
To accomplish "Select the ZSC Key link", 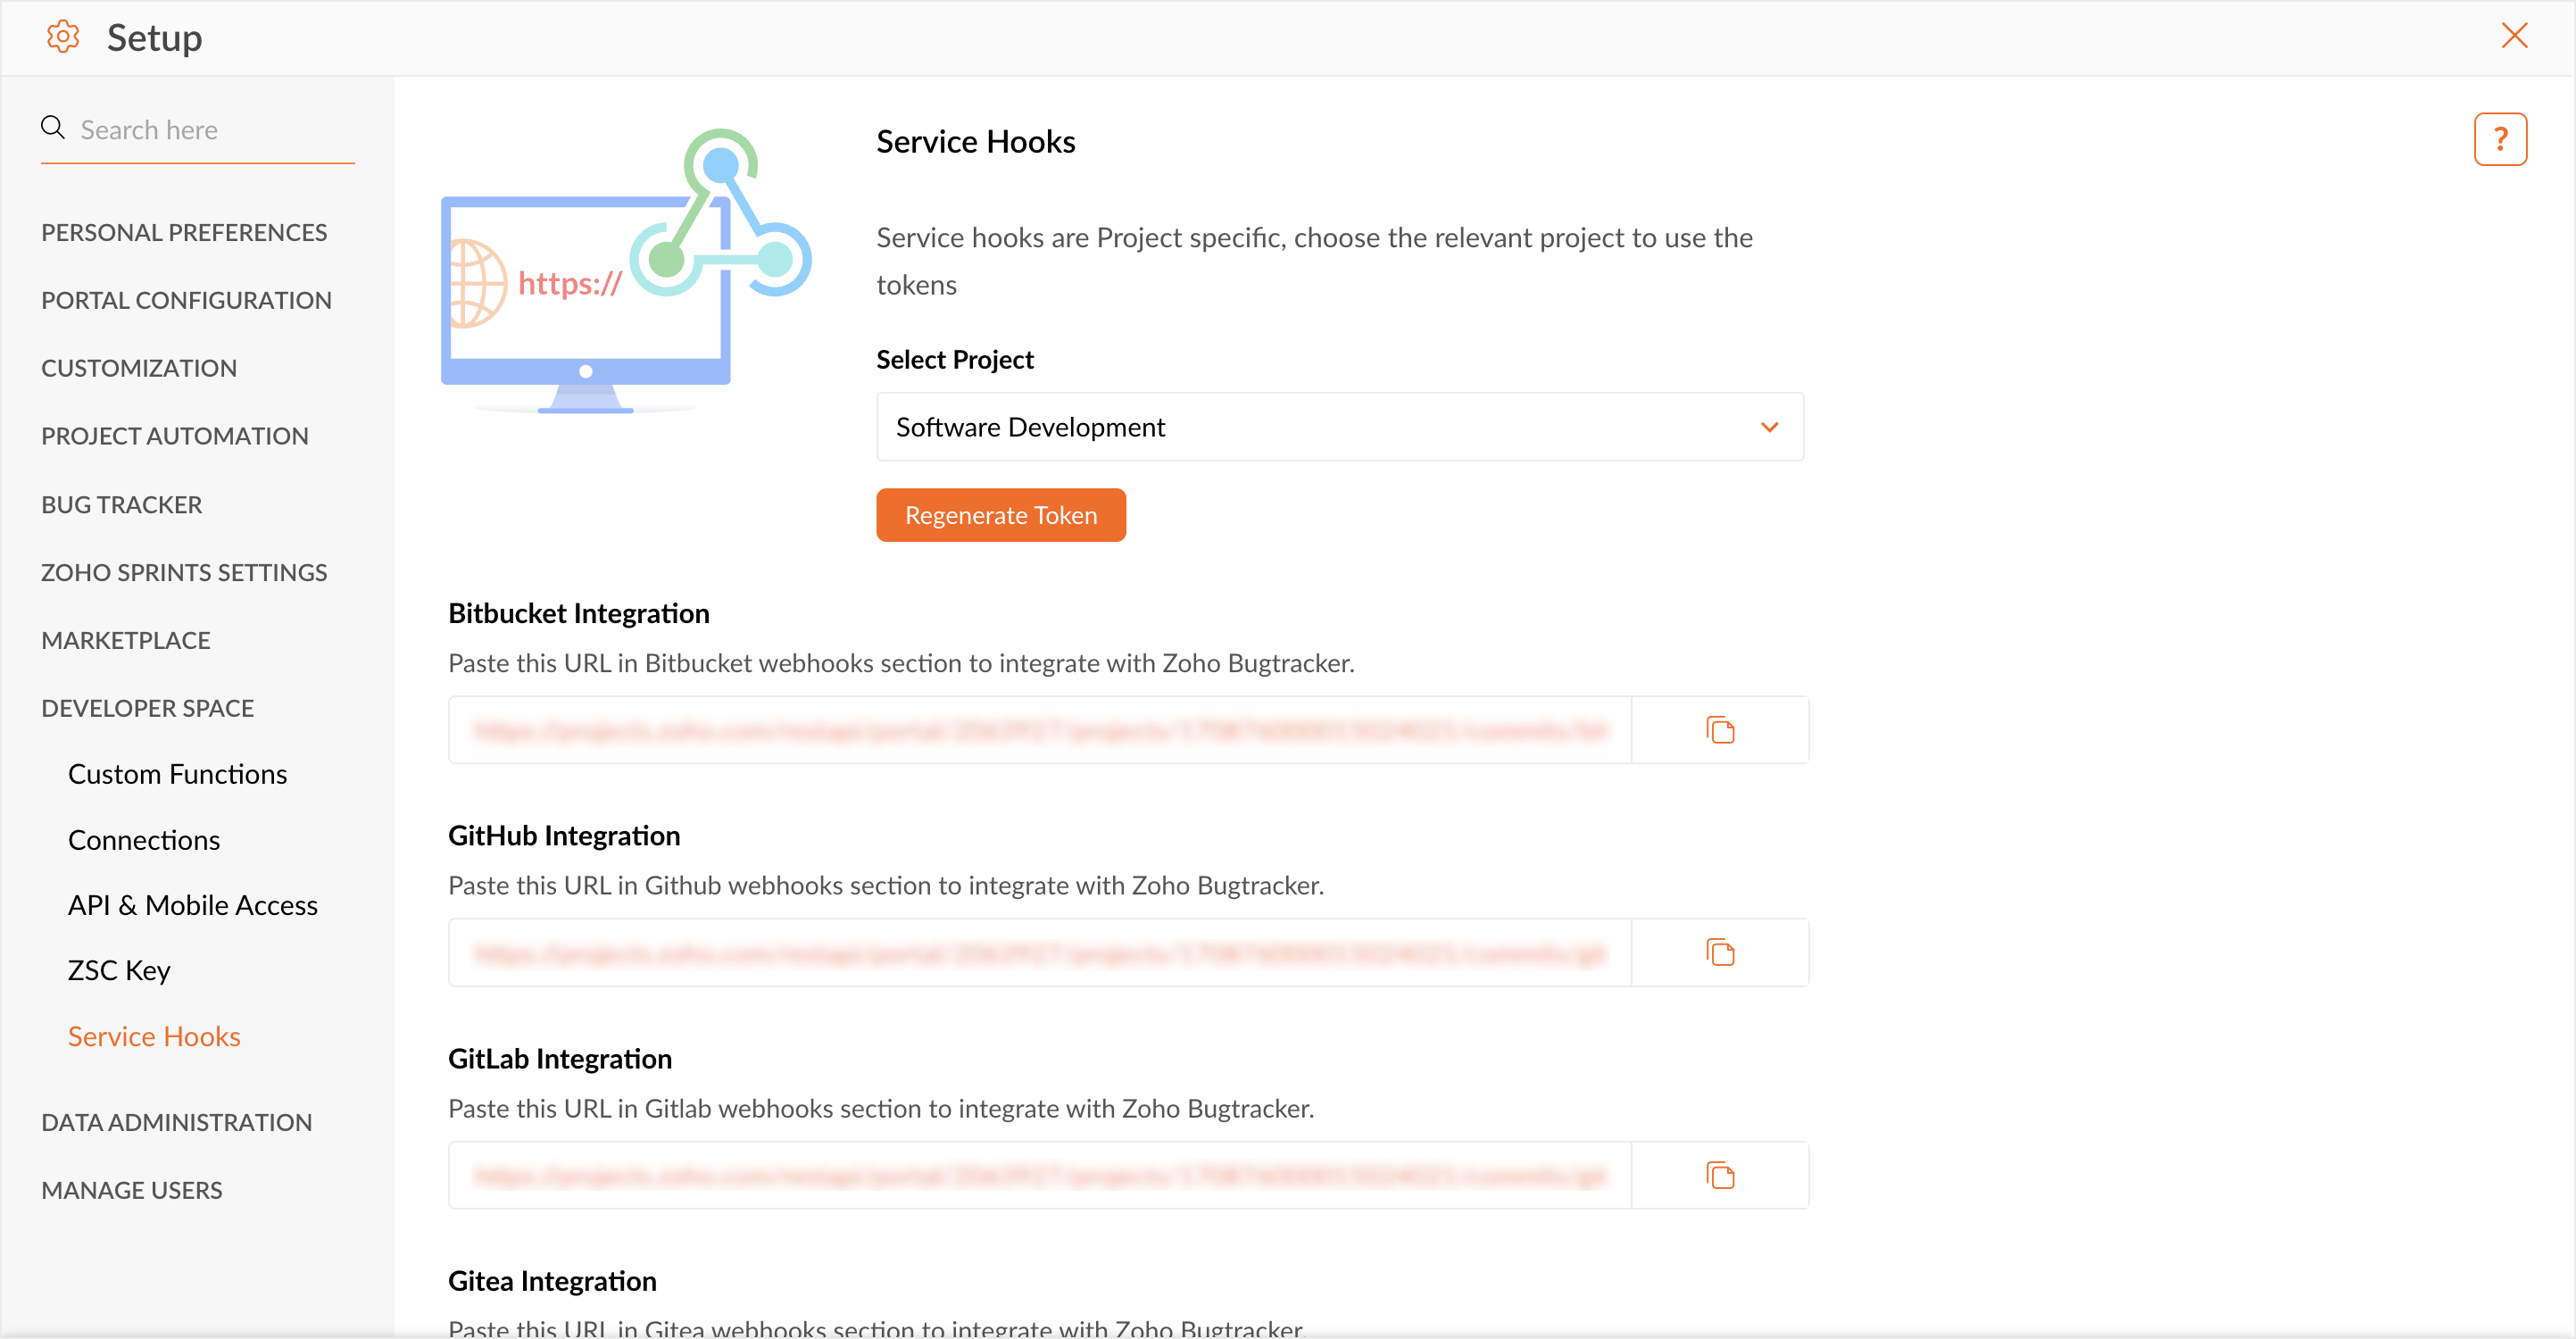I will [119, 970].
